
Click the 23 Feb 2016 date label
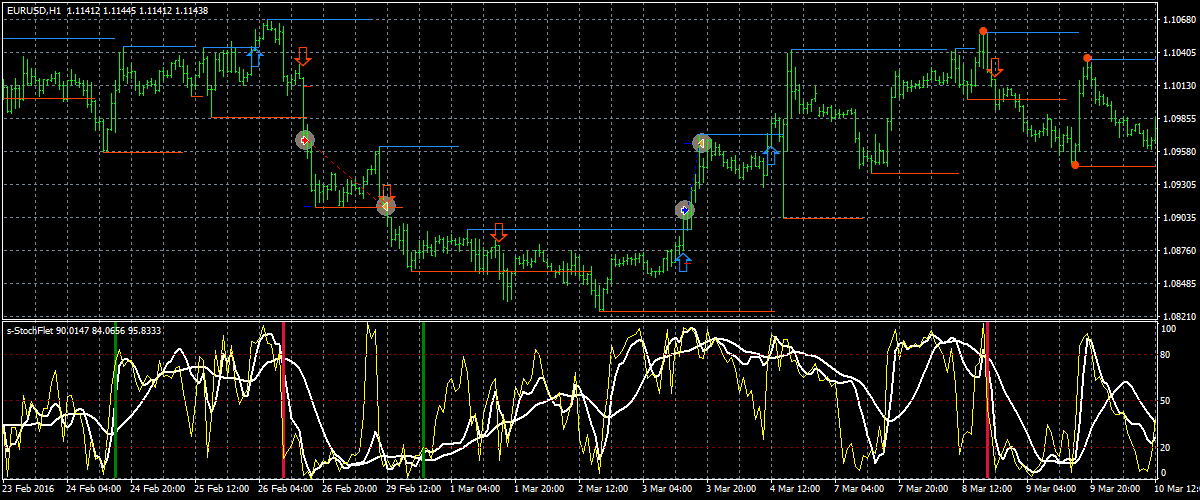30,490
